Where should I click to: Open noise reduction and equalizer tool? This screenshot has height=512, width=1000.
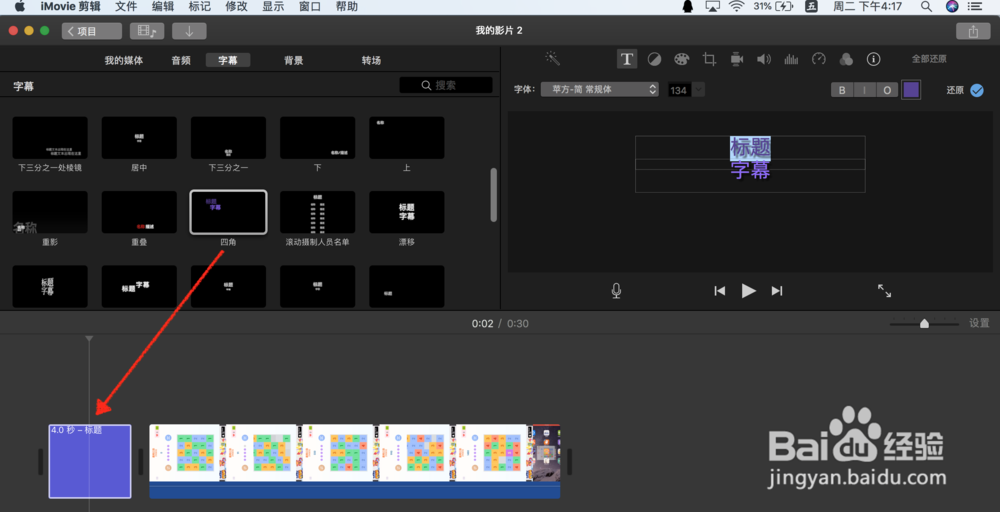point(791,59)
